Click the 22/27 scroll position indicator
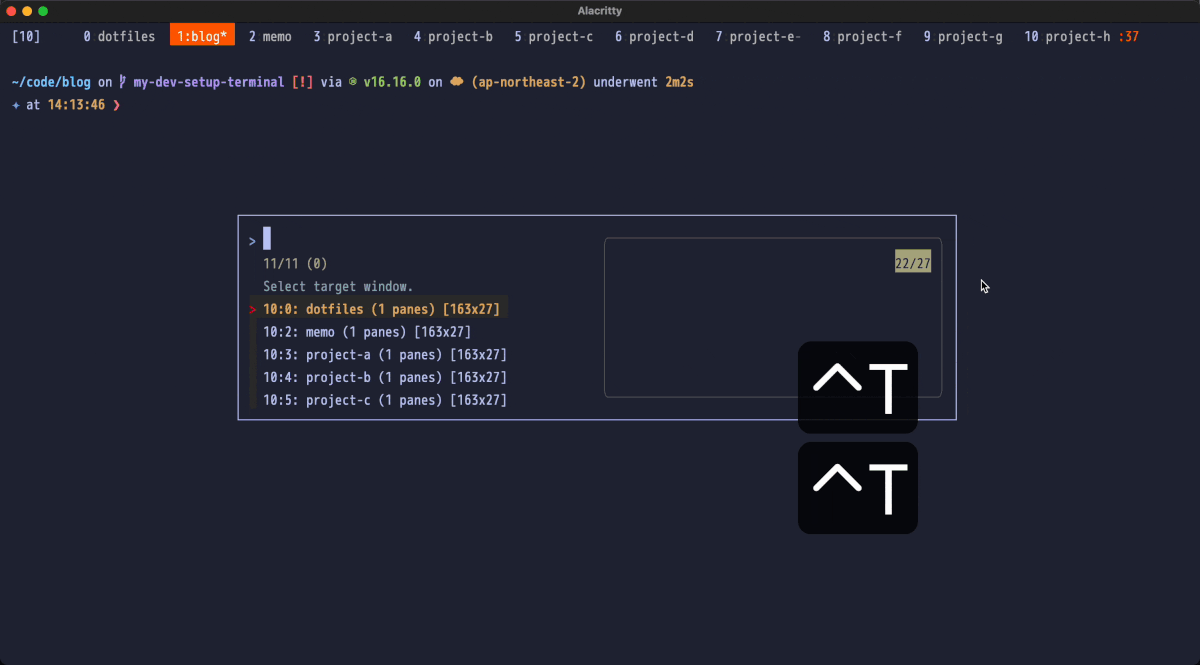 [x=912, y=261]
